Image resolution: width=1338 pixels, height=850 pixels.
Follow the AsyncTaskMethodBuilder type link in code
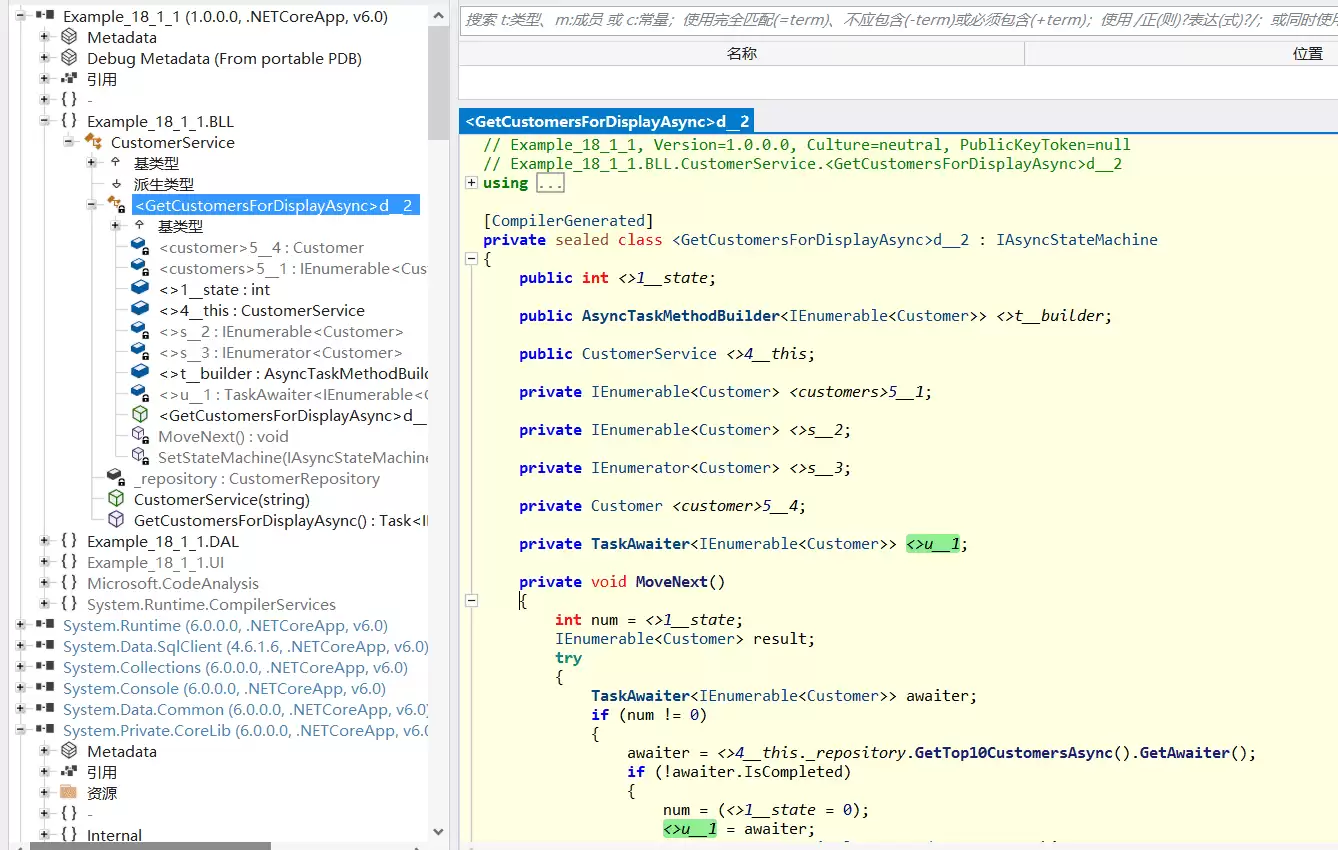[680, 316]
